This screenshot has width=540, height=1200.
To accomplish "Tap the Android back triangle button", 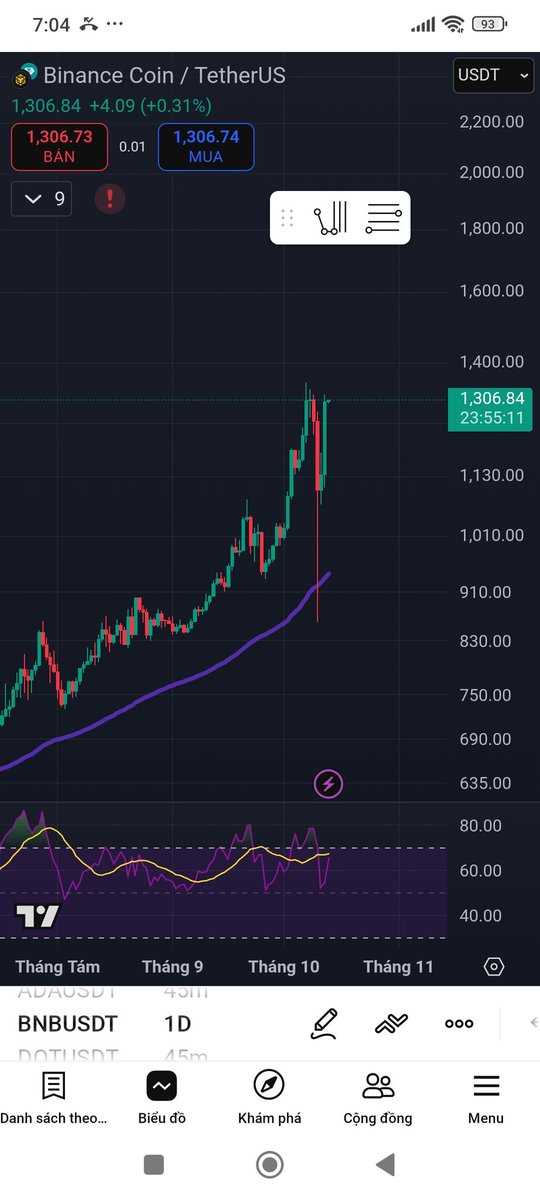I will point(384,1164).
